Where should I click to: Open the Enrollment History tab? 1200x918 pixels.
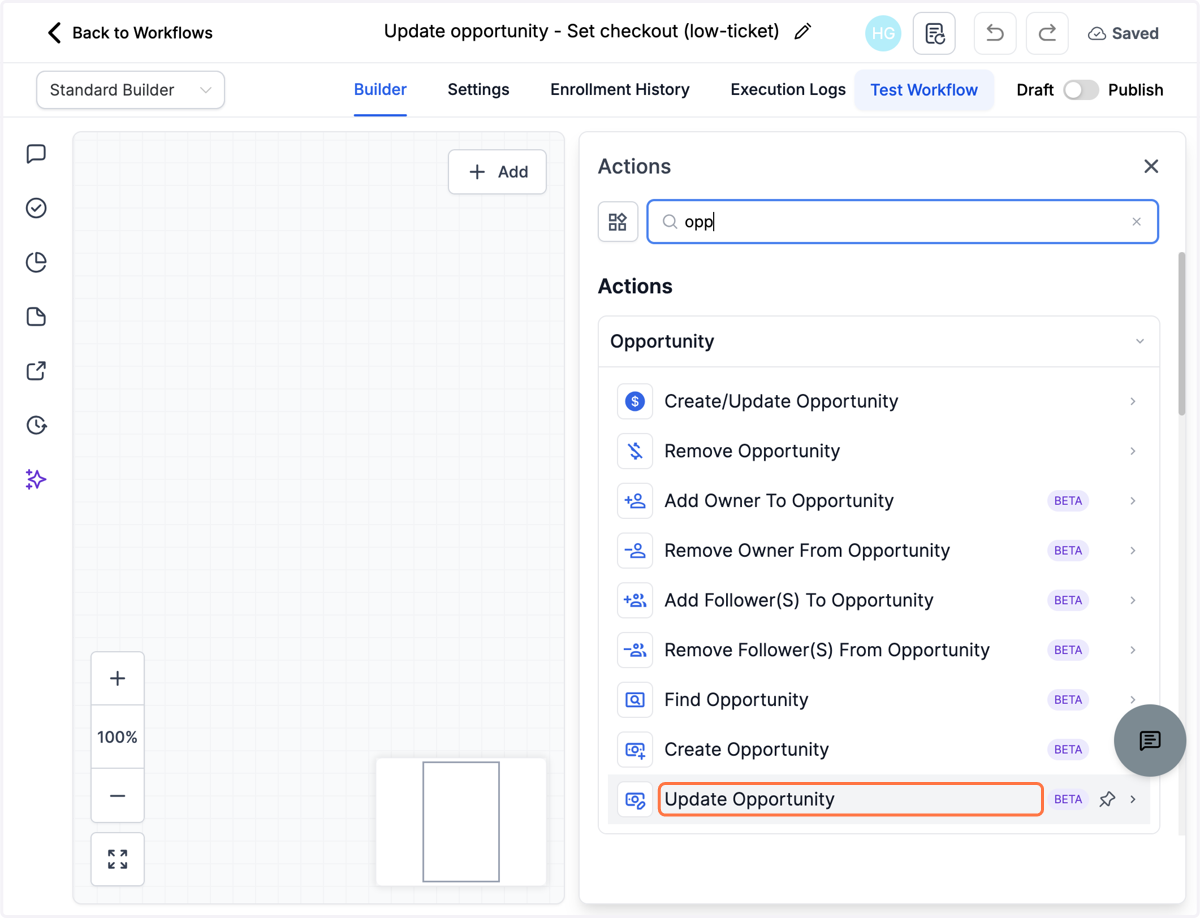(620, 90)
